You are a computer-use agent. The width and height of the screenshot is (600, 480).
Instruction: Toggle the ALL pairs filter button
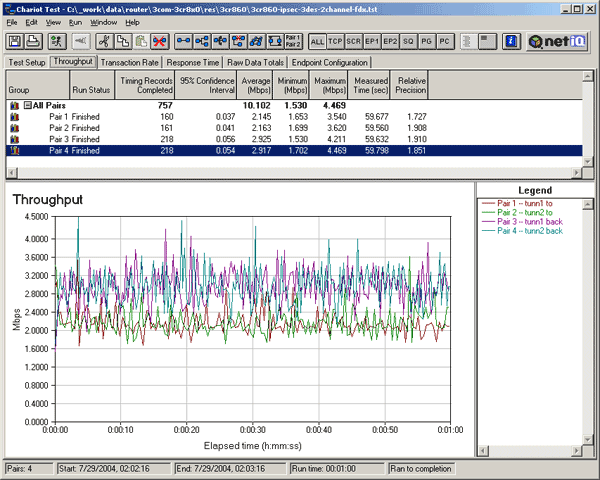tap(318, 41)
